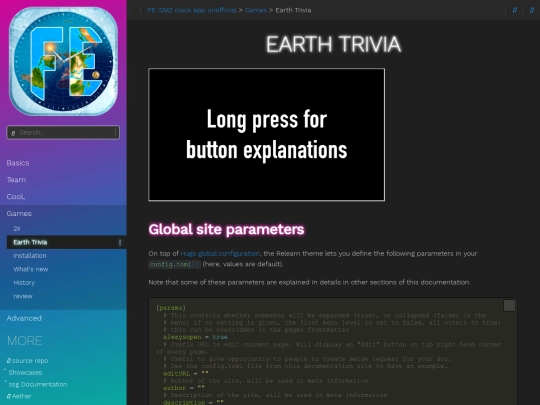The image size is (540, 405).
Task: Click the next page arrow in top bar
Action: pyautogui.click(x=532, y=10)
